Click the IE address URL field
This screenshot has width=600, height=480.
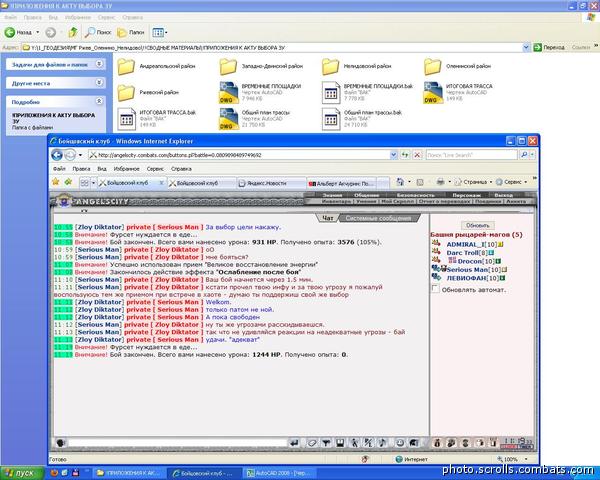[x=240, y=155]
